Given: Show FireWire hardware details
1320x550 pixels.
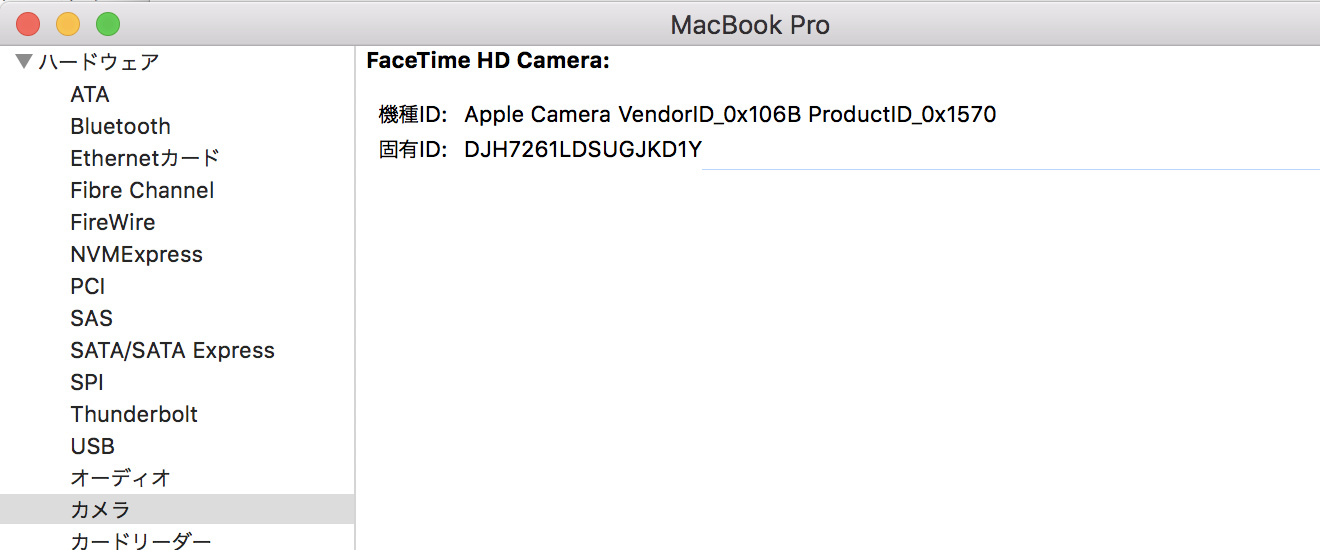Looking at the screenshot, I should 113,223.
